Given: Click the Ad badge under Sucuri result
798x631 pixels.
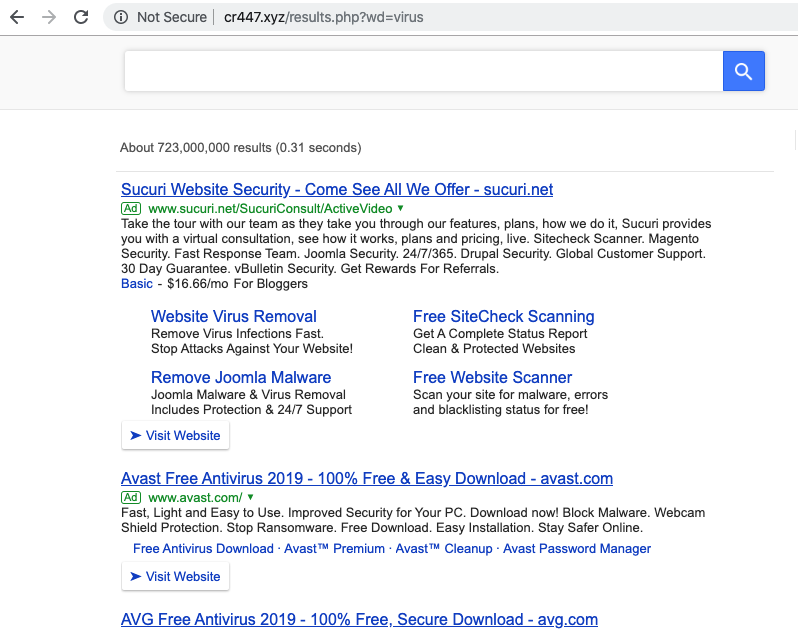Looking at the screenshot, I should tap(130, 208).
